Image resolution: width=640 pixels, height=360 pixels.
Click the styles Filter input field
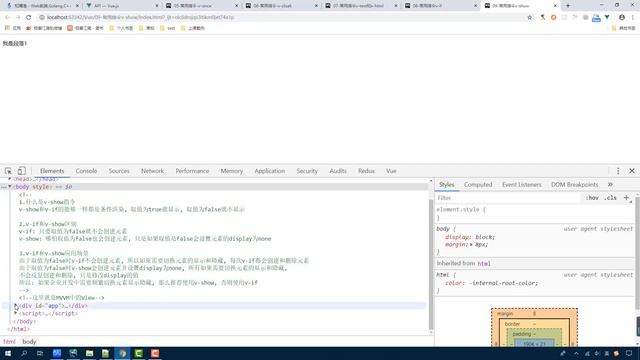coord(508,198)
